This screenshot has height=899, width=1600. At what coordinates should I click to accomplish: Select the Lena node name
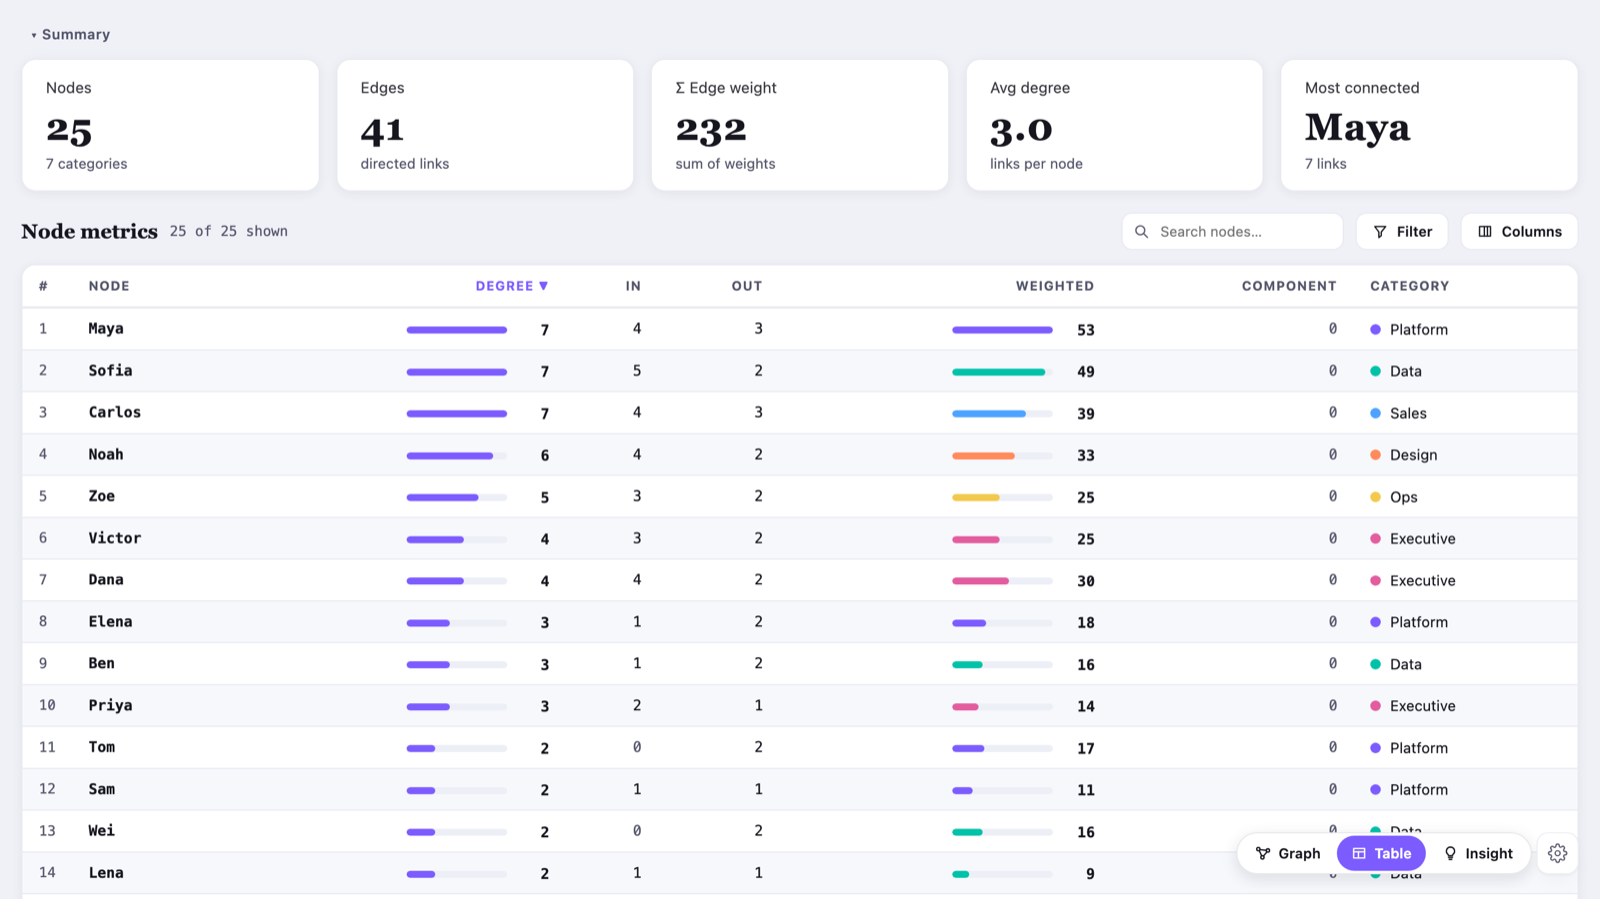106,873
